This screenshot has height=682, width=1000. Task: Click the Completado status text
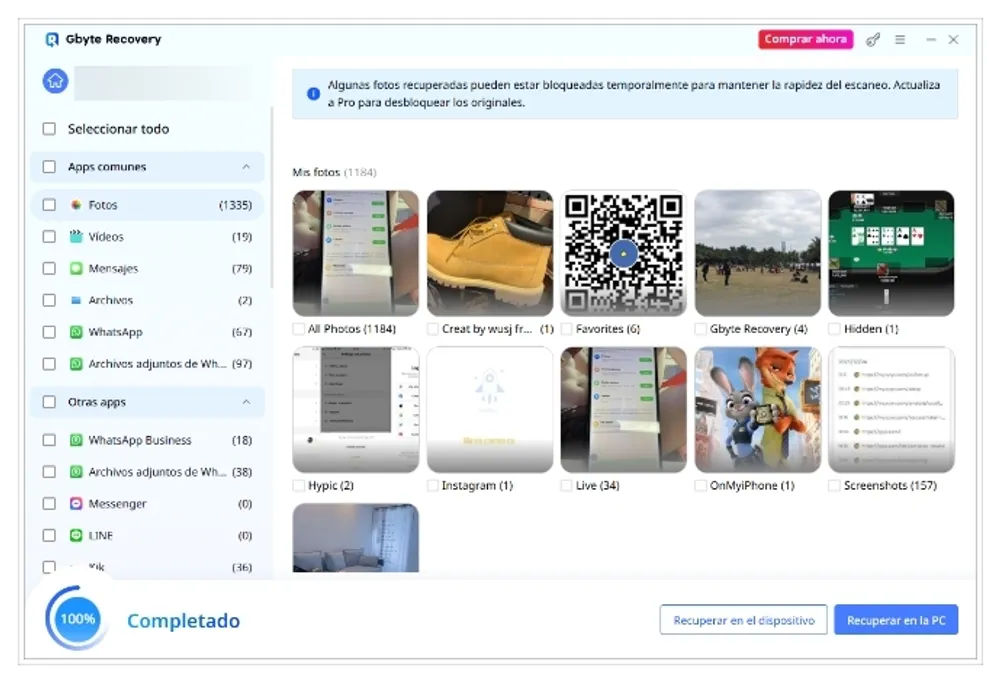point(184,621)
